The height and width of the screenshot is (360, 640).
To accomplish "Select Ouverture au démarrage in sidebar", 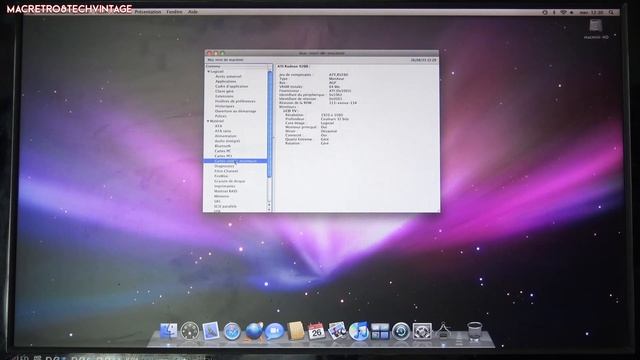I will click(x=236, y=111).
